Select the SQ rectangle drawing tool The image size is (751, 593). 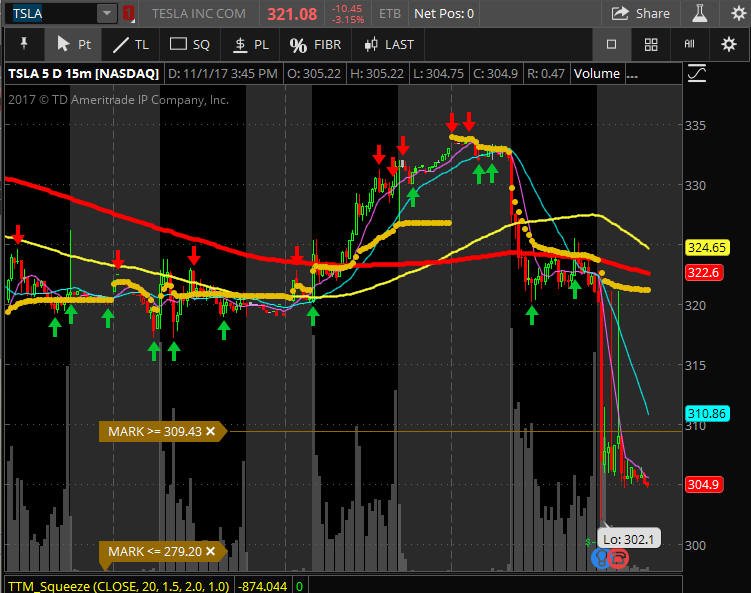click(190, 45)
